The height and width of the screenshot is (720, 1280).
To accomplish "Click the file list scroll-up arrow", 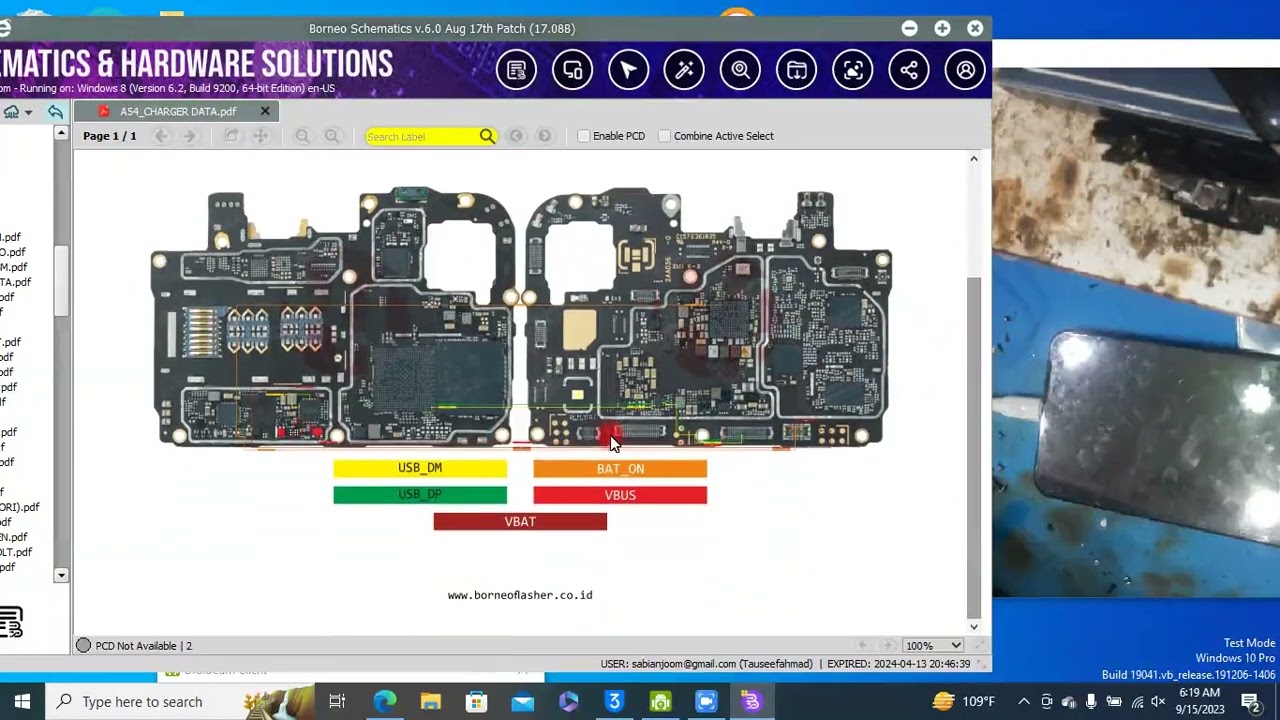I will coord(61,134).
